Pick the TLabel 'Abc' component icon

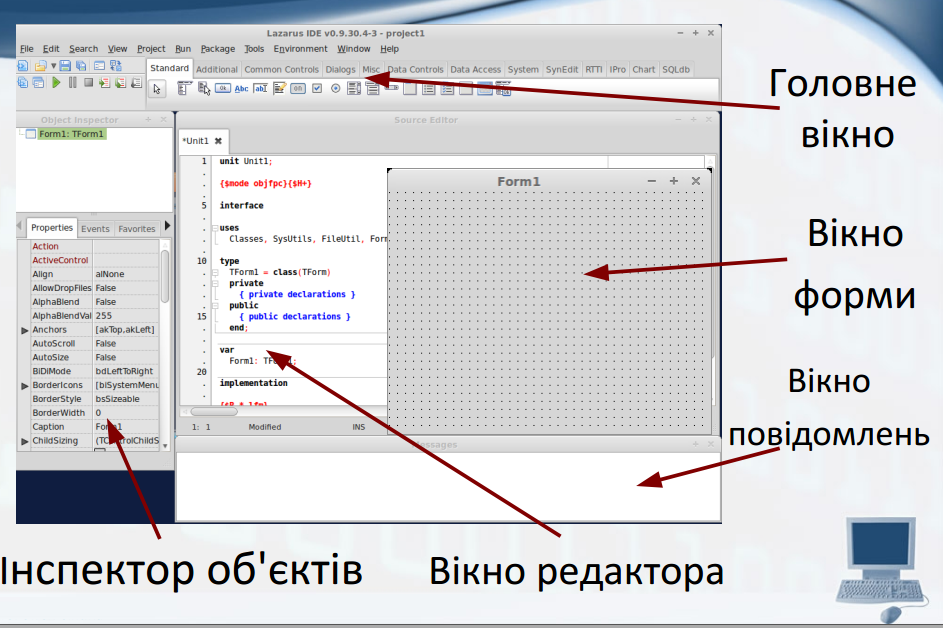241,88
